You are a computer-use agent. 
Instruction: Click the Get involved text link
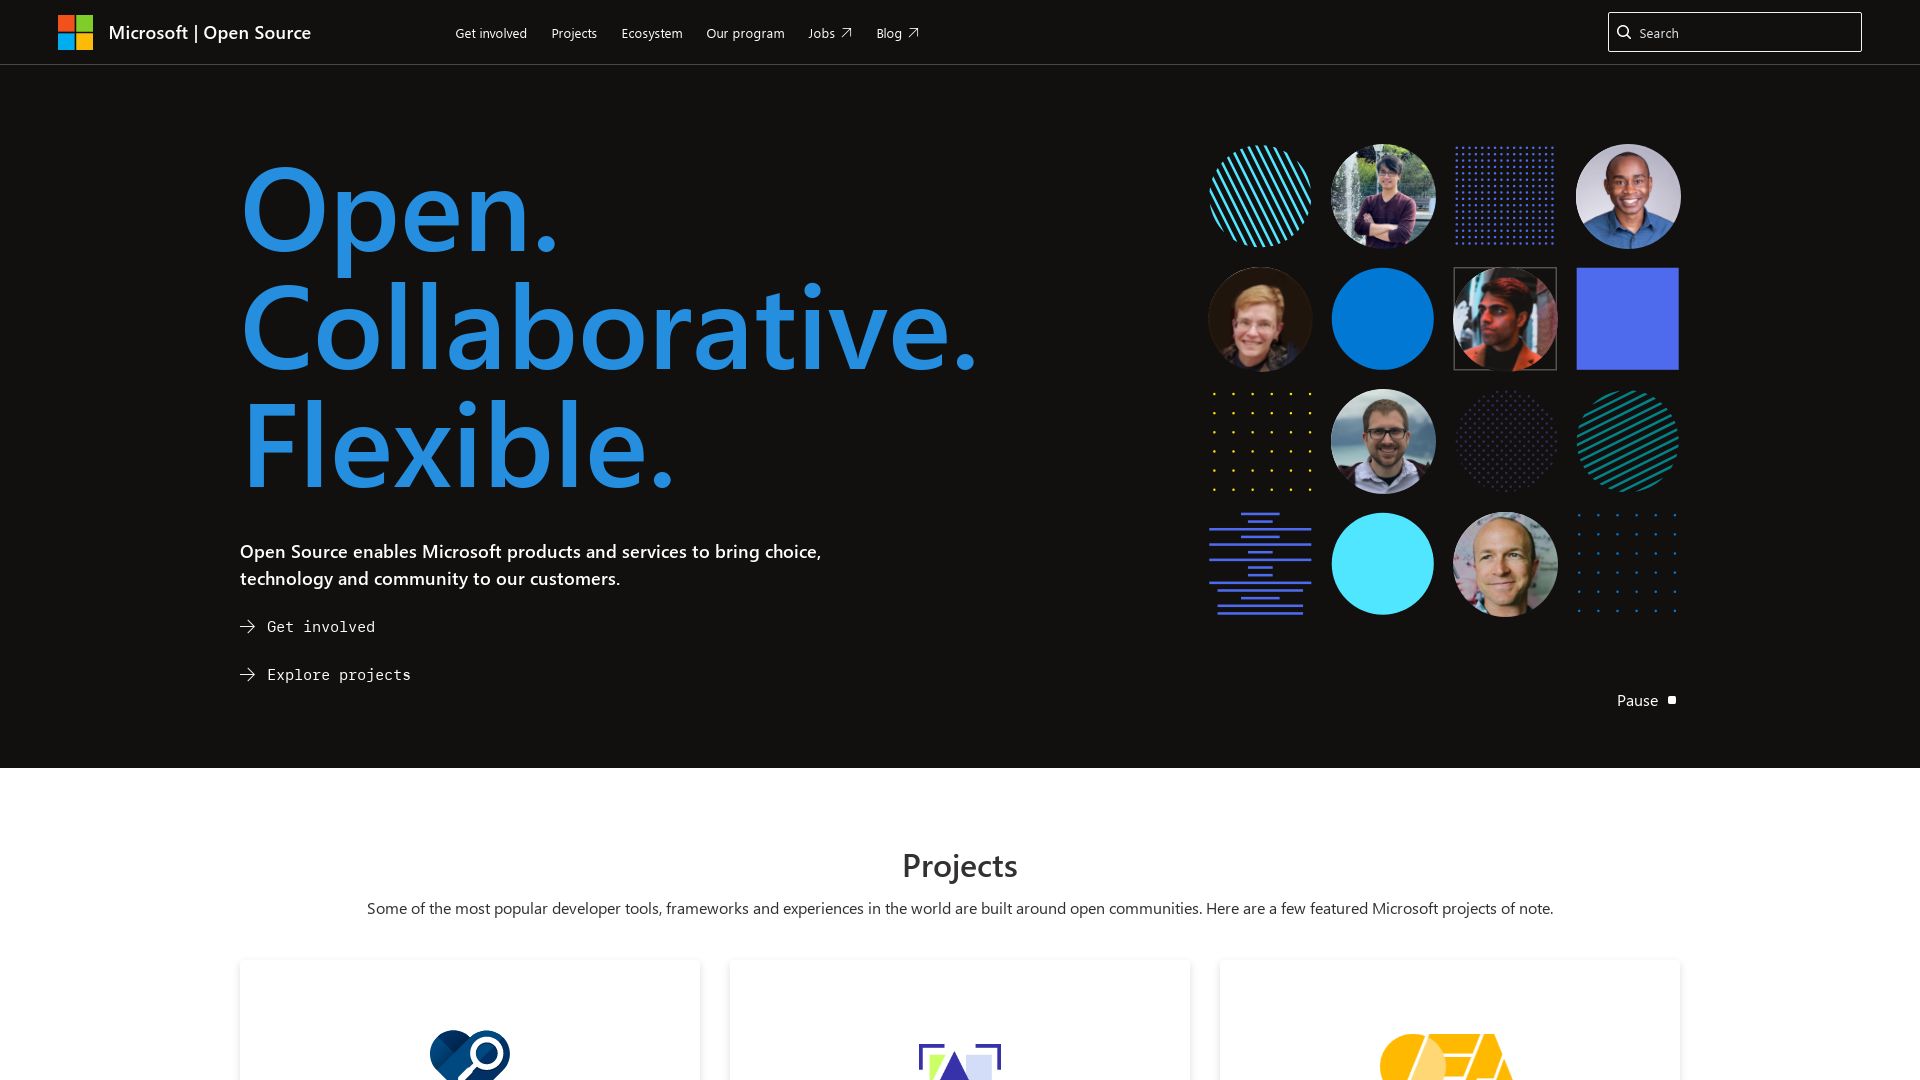tap(320, 625)
